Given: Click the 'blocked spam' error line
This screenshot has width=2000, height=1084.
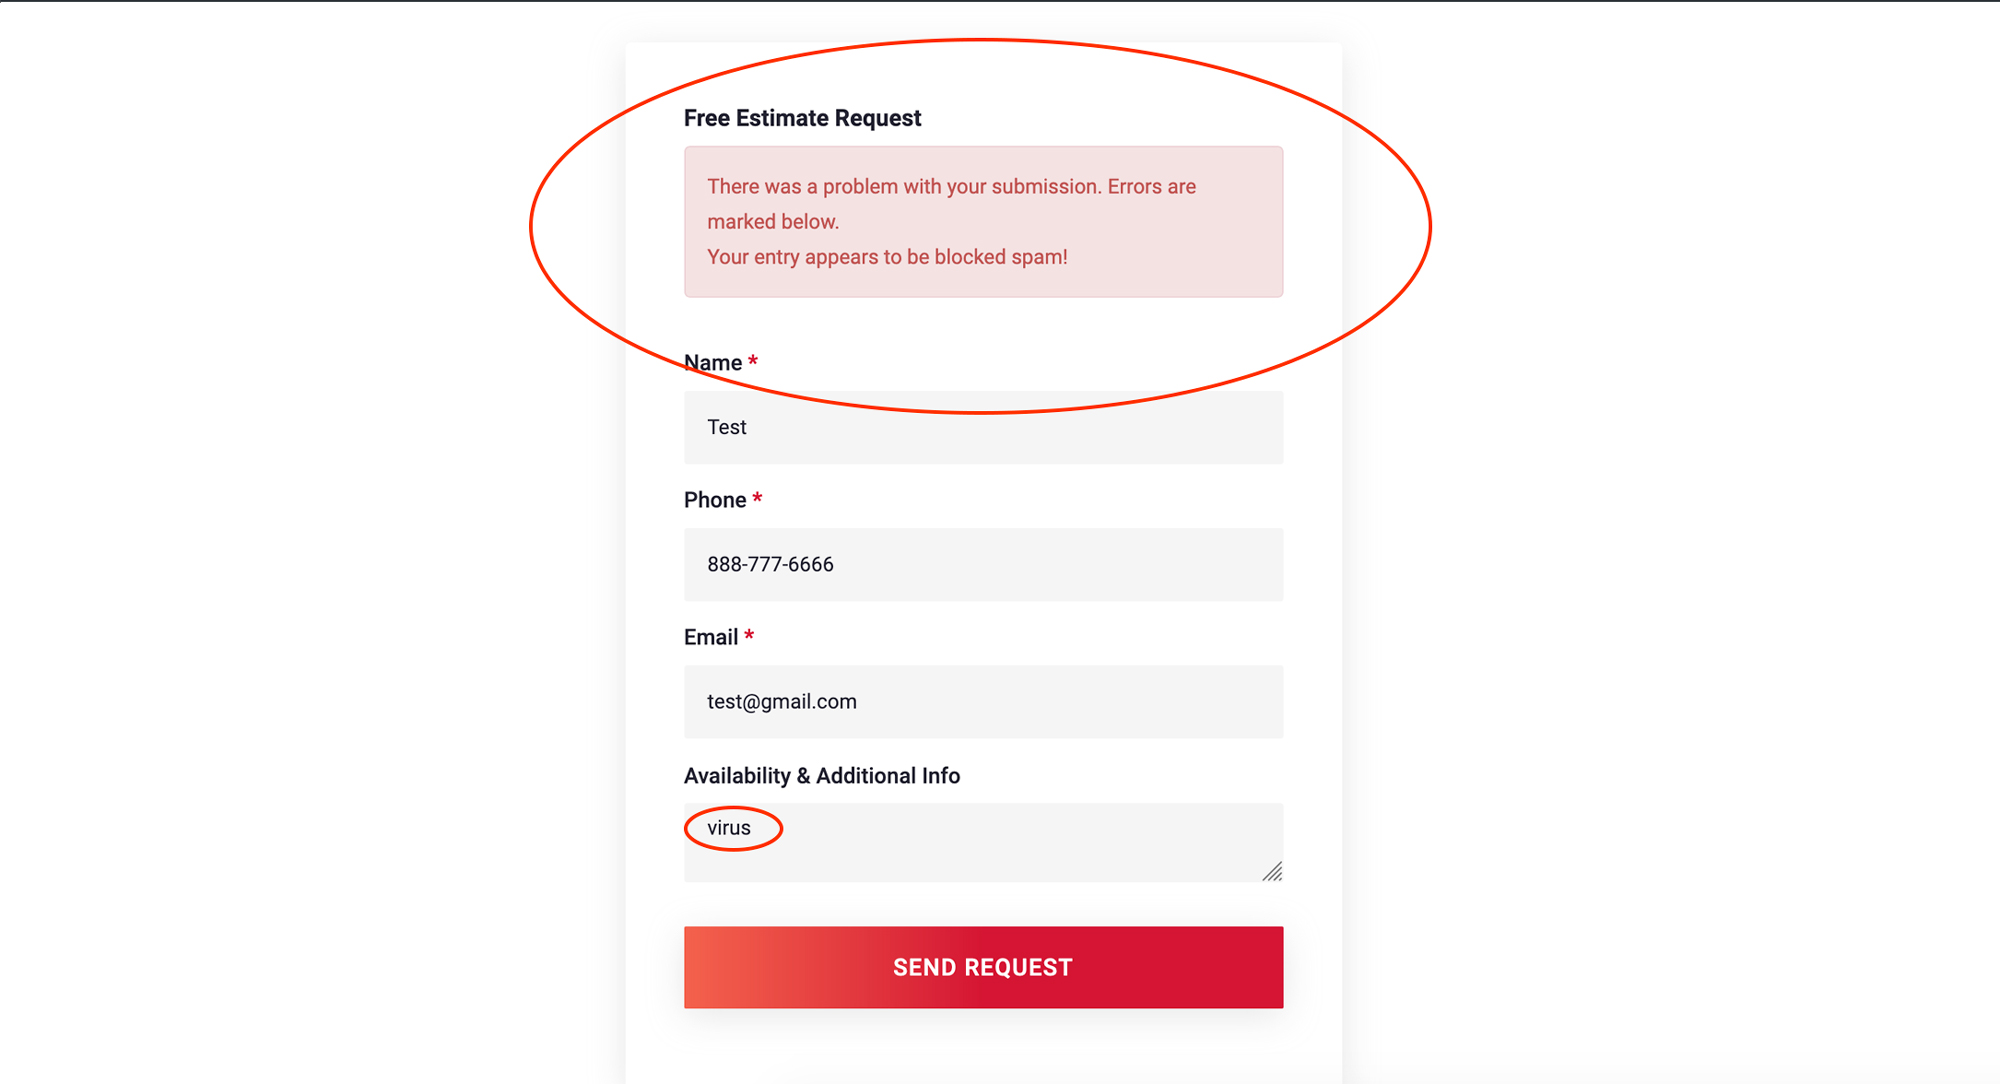Looking at the screenshot, I should pyautogui.click(x=887, y=257).
